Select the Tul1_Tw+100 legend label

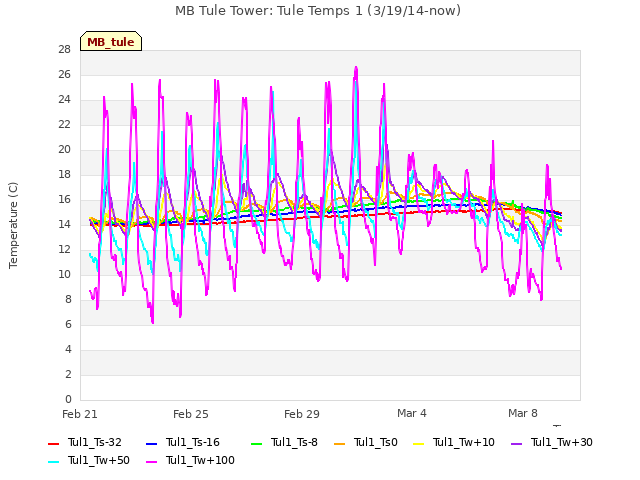click(x=200, y=460)
